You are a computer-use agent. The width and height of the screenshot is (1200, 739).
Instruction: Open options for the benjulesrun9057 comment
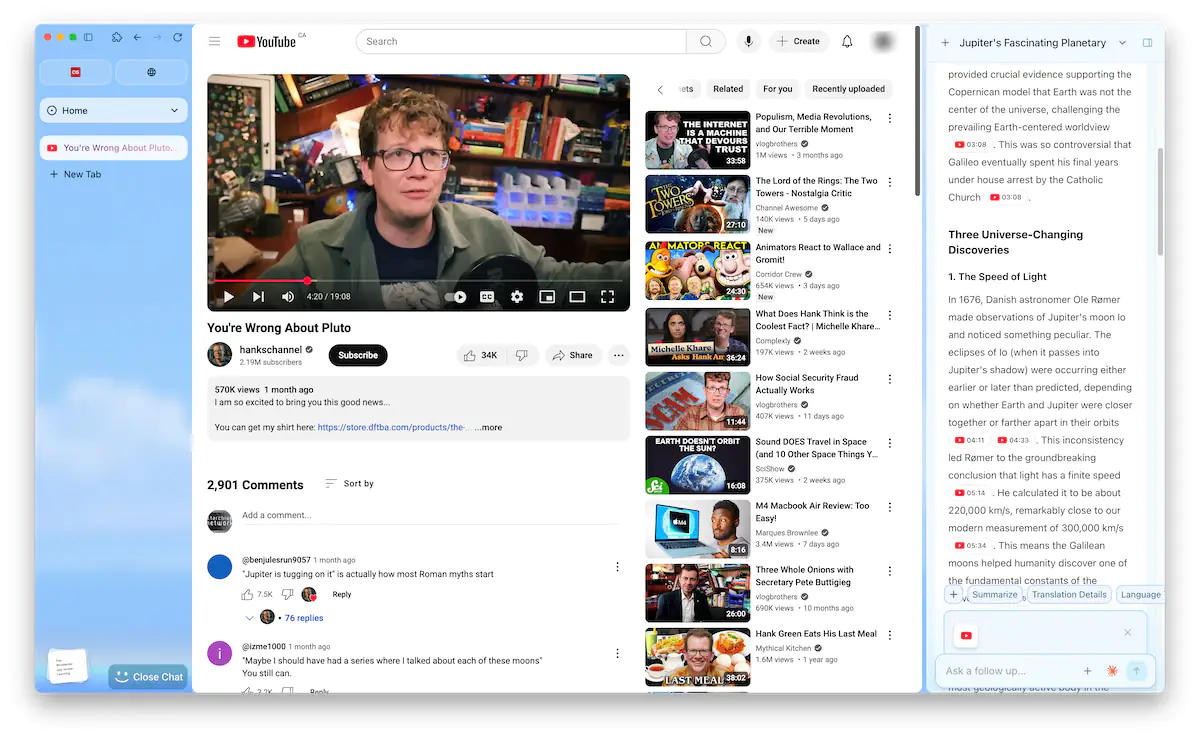[617, 567]
